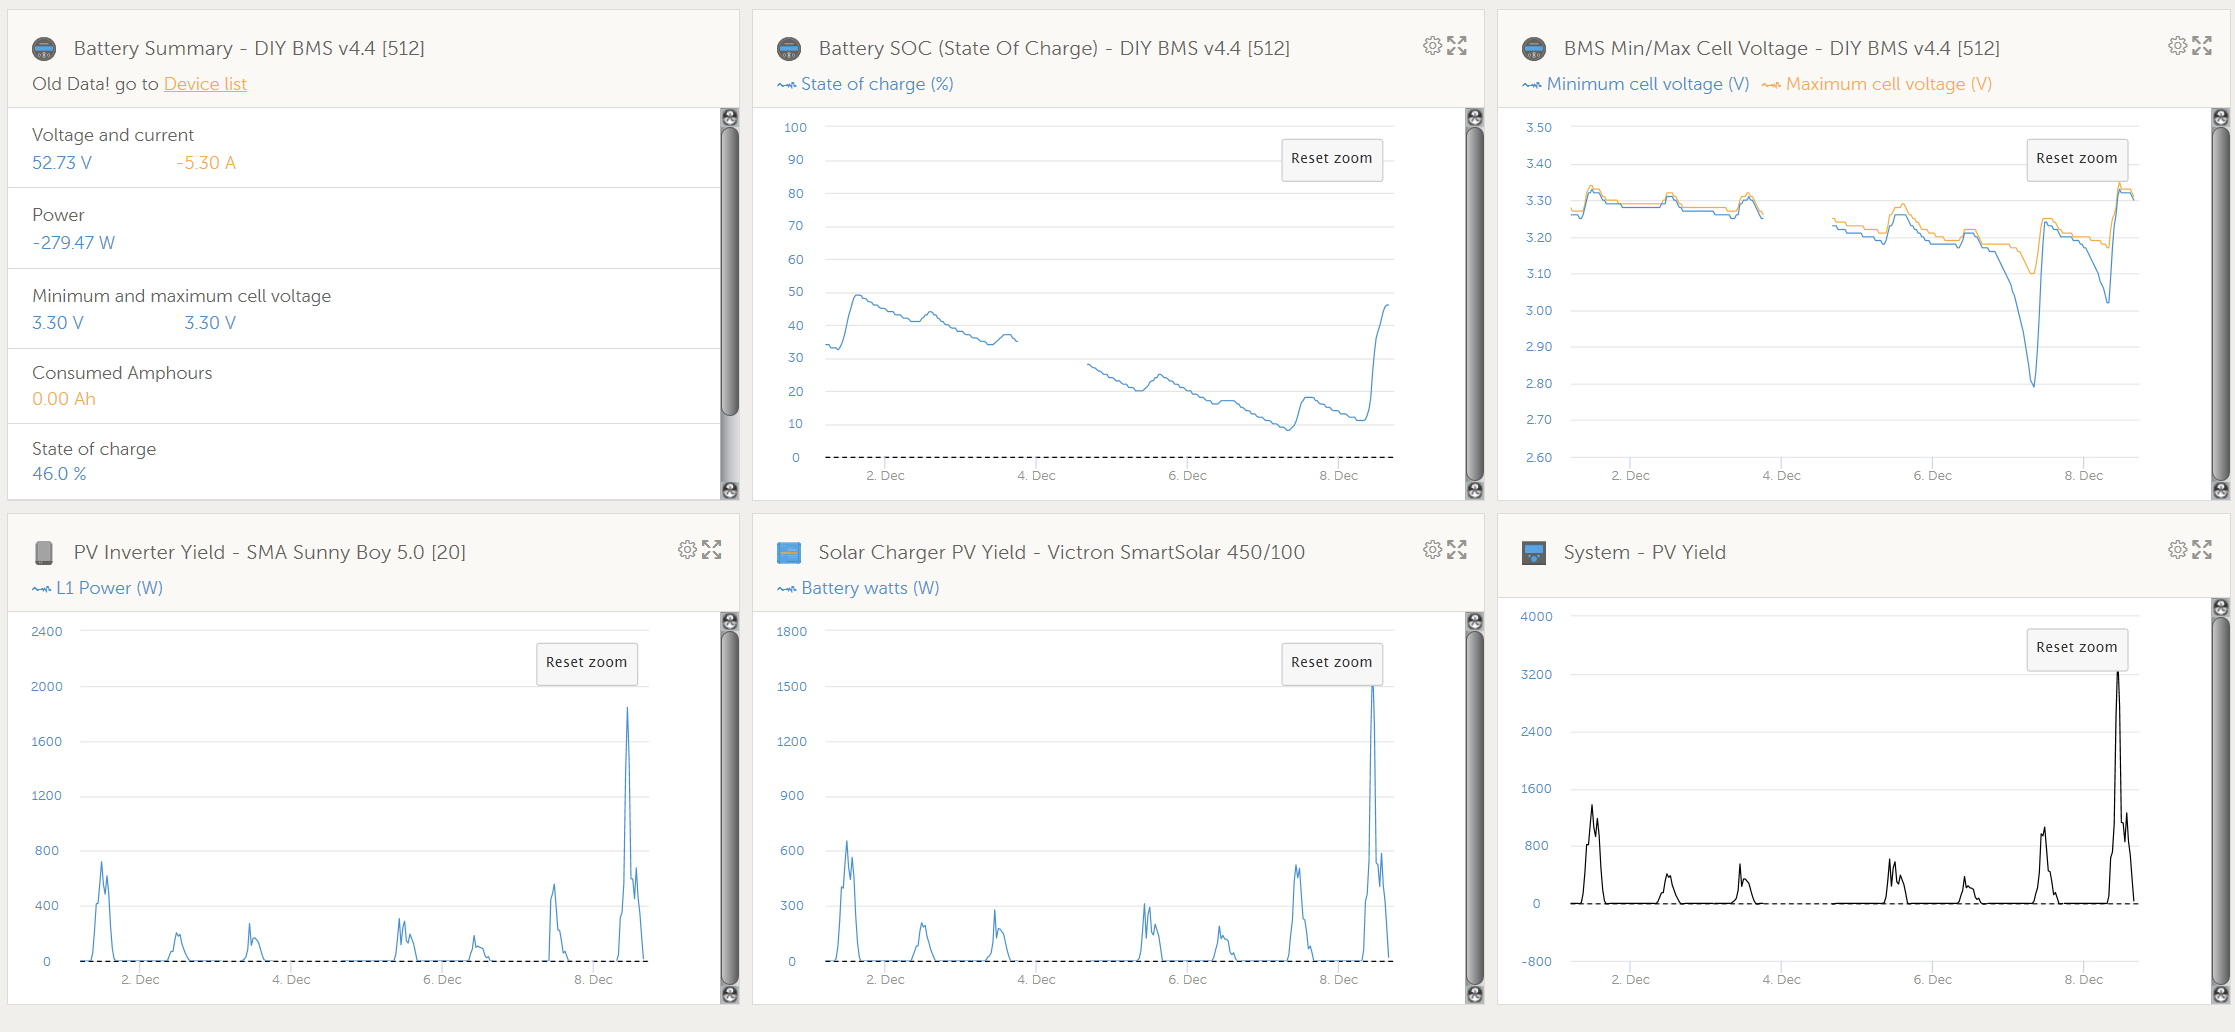The height and width of the screenshot is (1032, 2235).
Task: Open settings gear for System PV Yield widget
Action: (2177, 550)
